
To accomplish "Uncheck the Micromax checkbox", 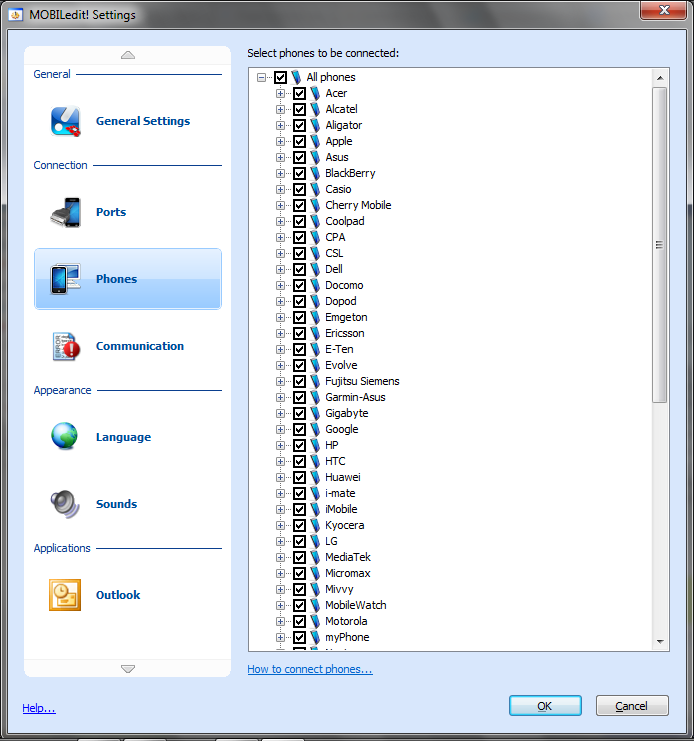I will [x=300, y=573].
